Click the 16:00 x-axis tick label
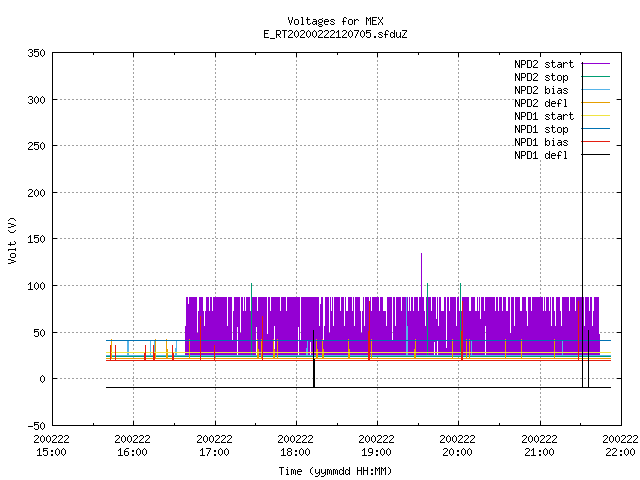Screen dimensions: 640x480 [x=132, y=452]
